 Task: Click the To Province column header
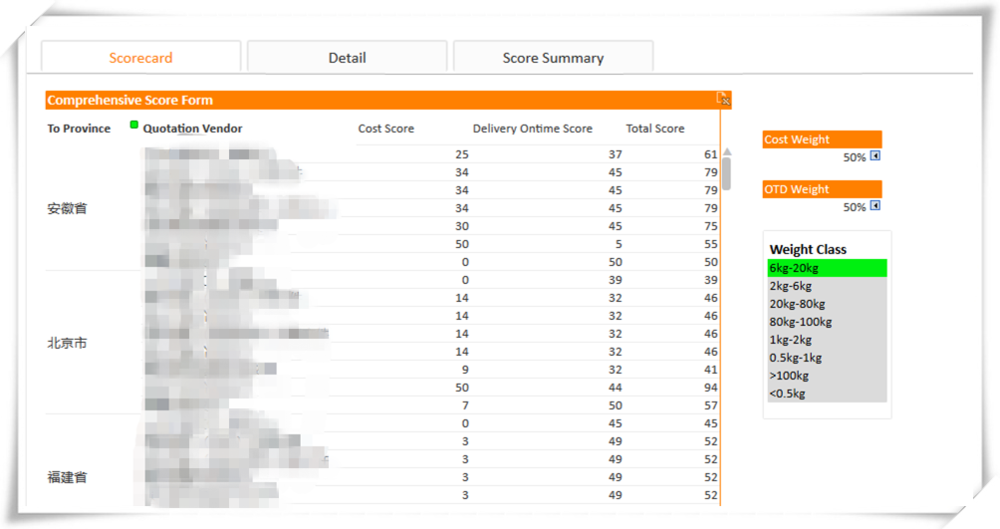pyautogui.click(x=79, y=129)
